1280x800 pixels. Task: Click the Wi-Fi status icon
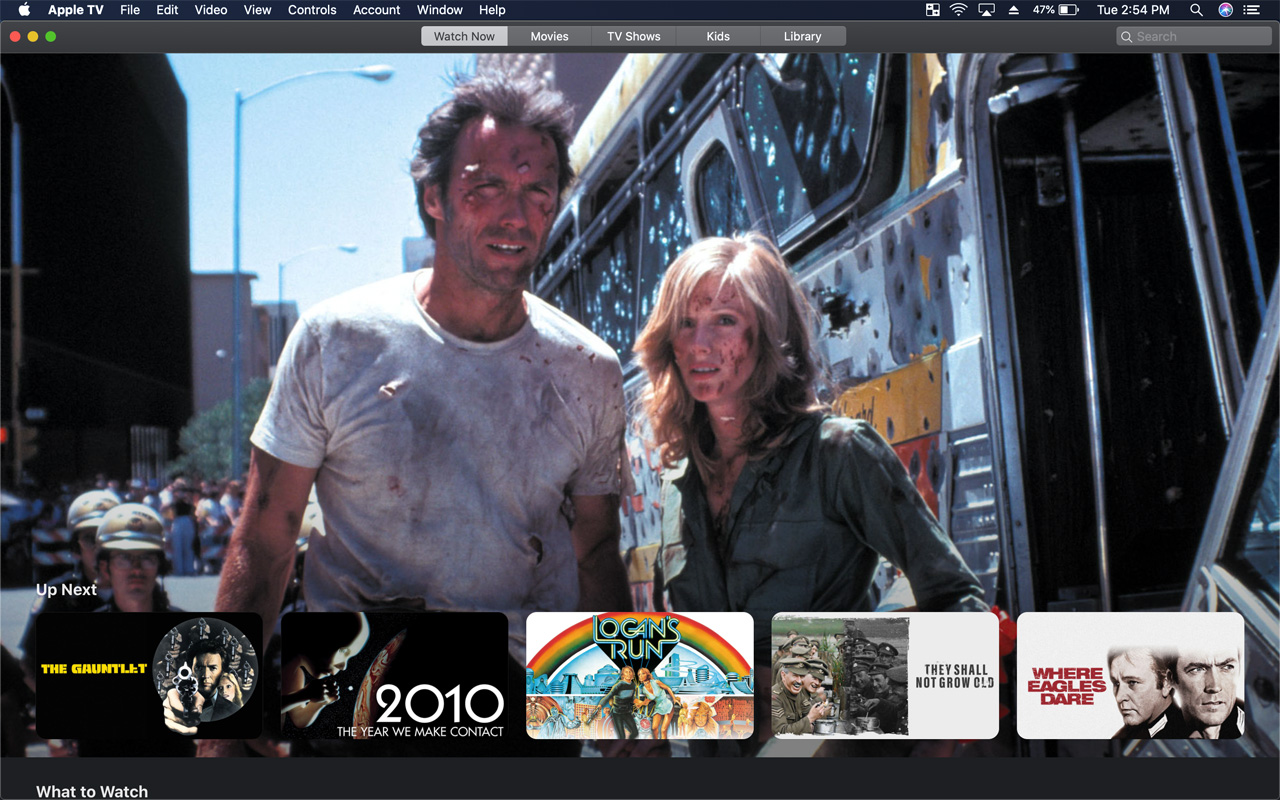click(x=959, y=10)
